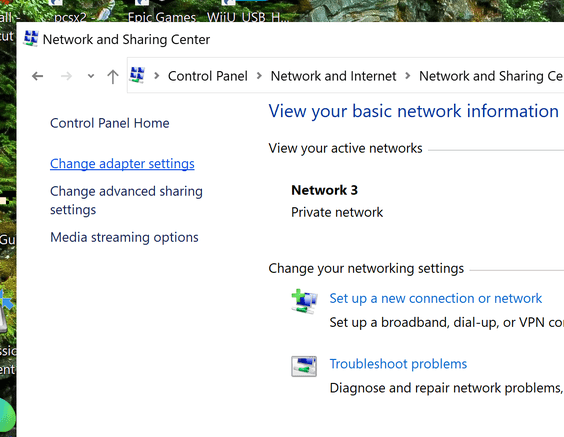Click the Troubleshoot problems icon
The image size is (564, 437).
point(304,366)
